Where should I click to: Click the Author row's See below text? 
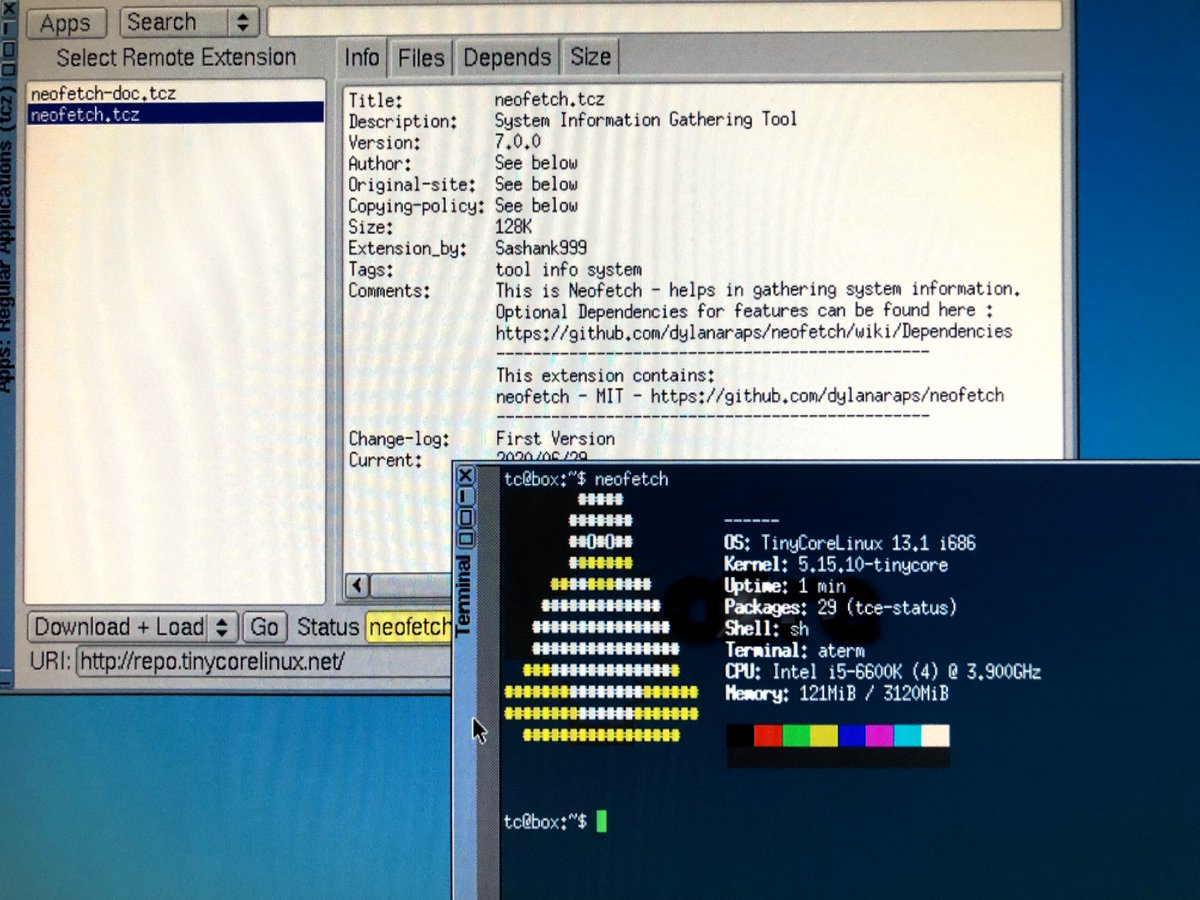click(x=537, y=163)
